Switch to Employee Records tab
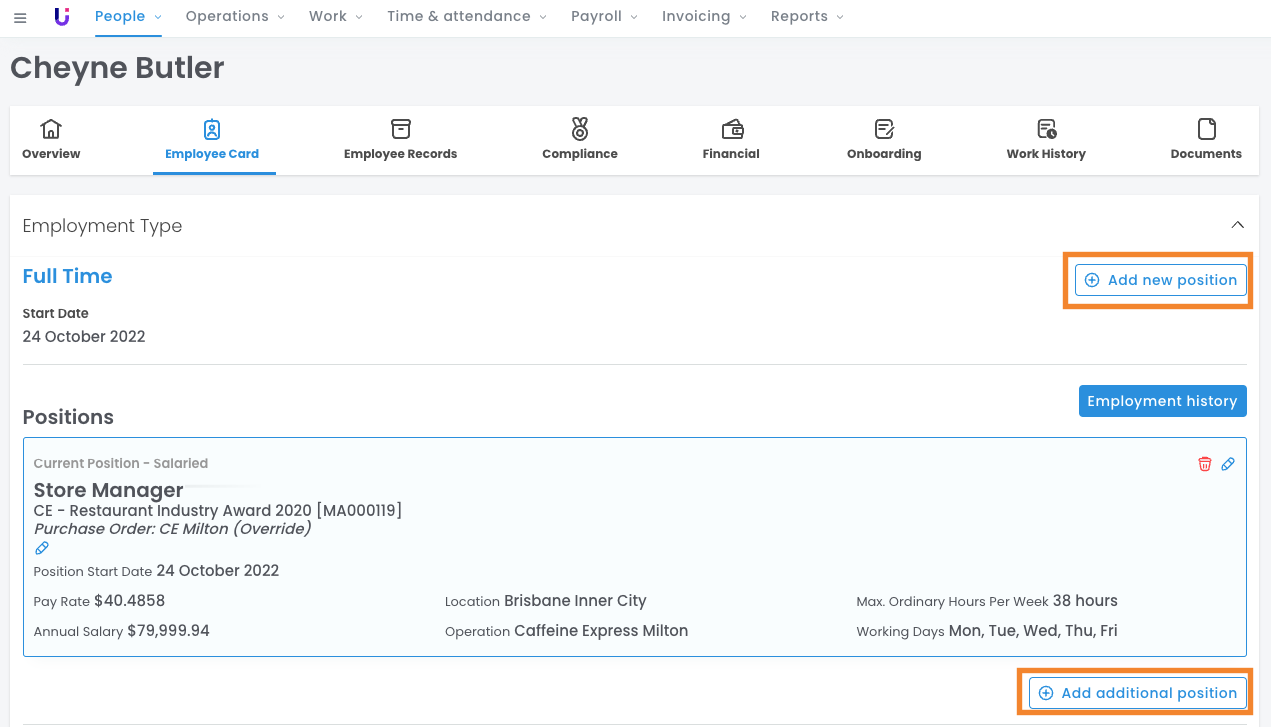Viewport: 1271px width, 727px height. [400, 140]
